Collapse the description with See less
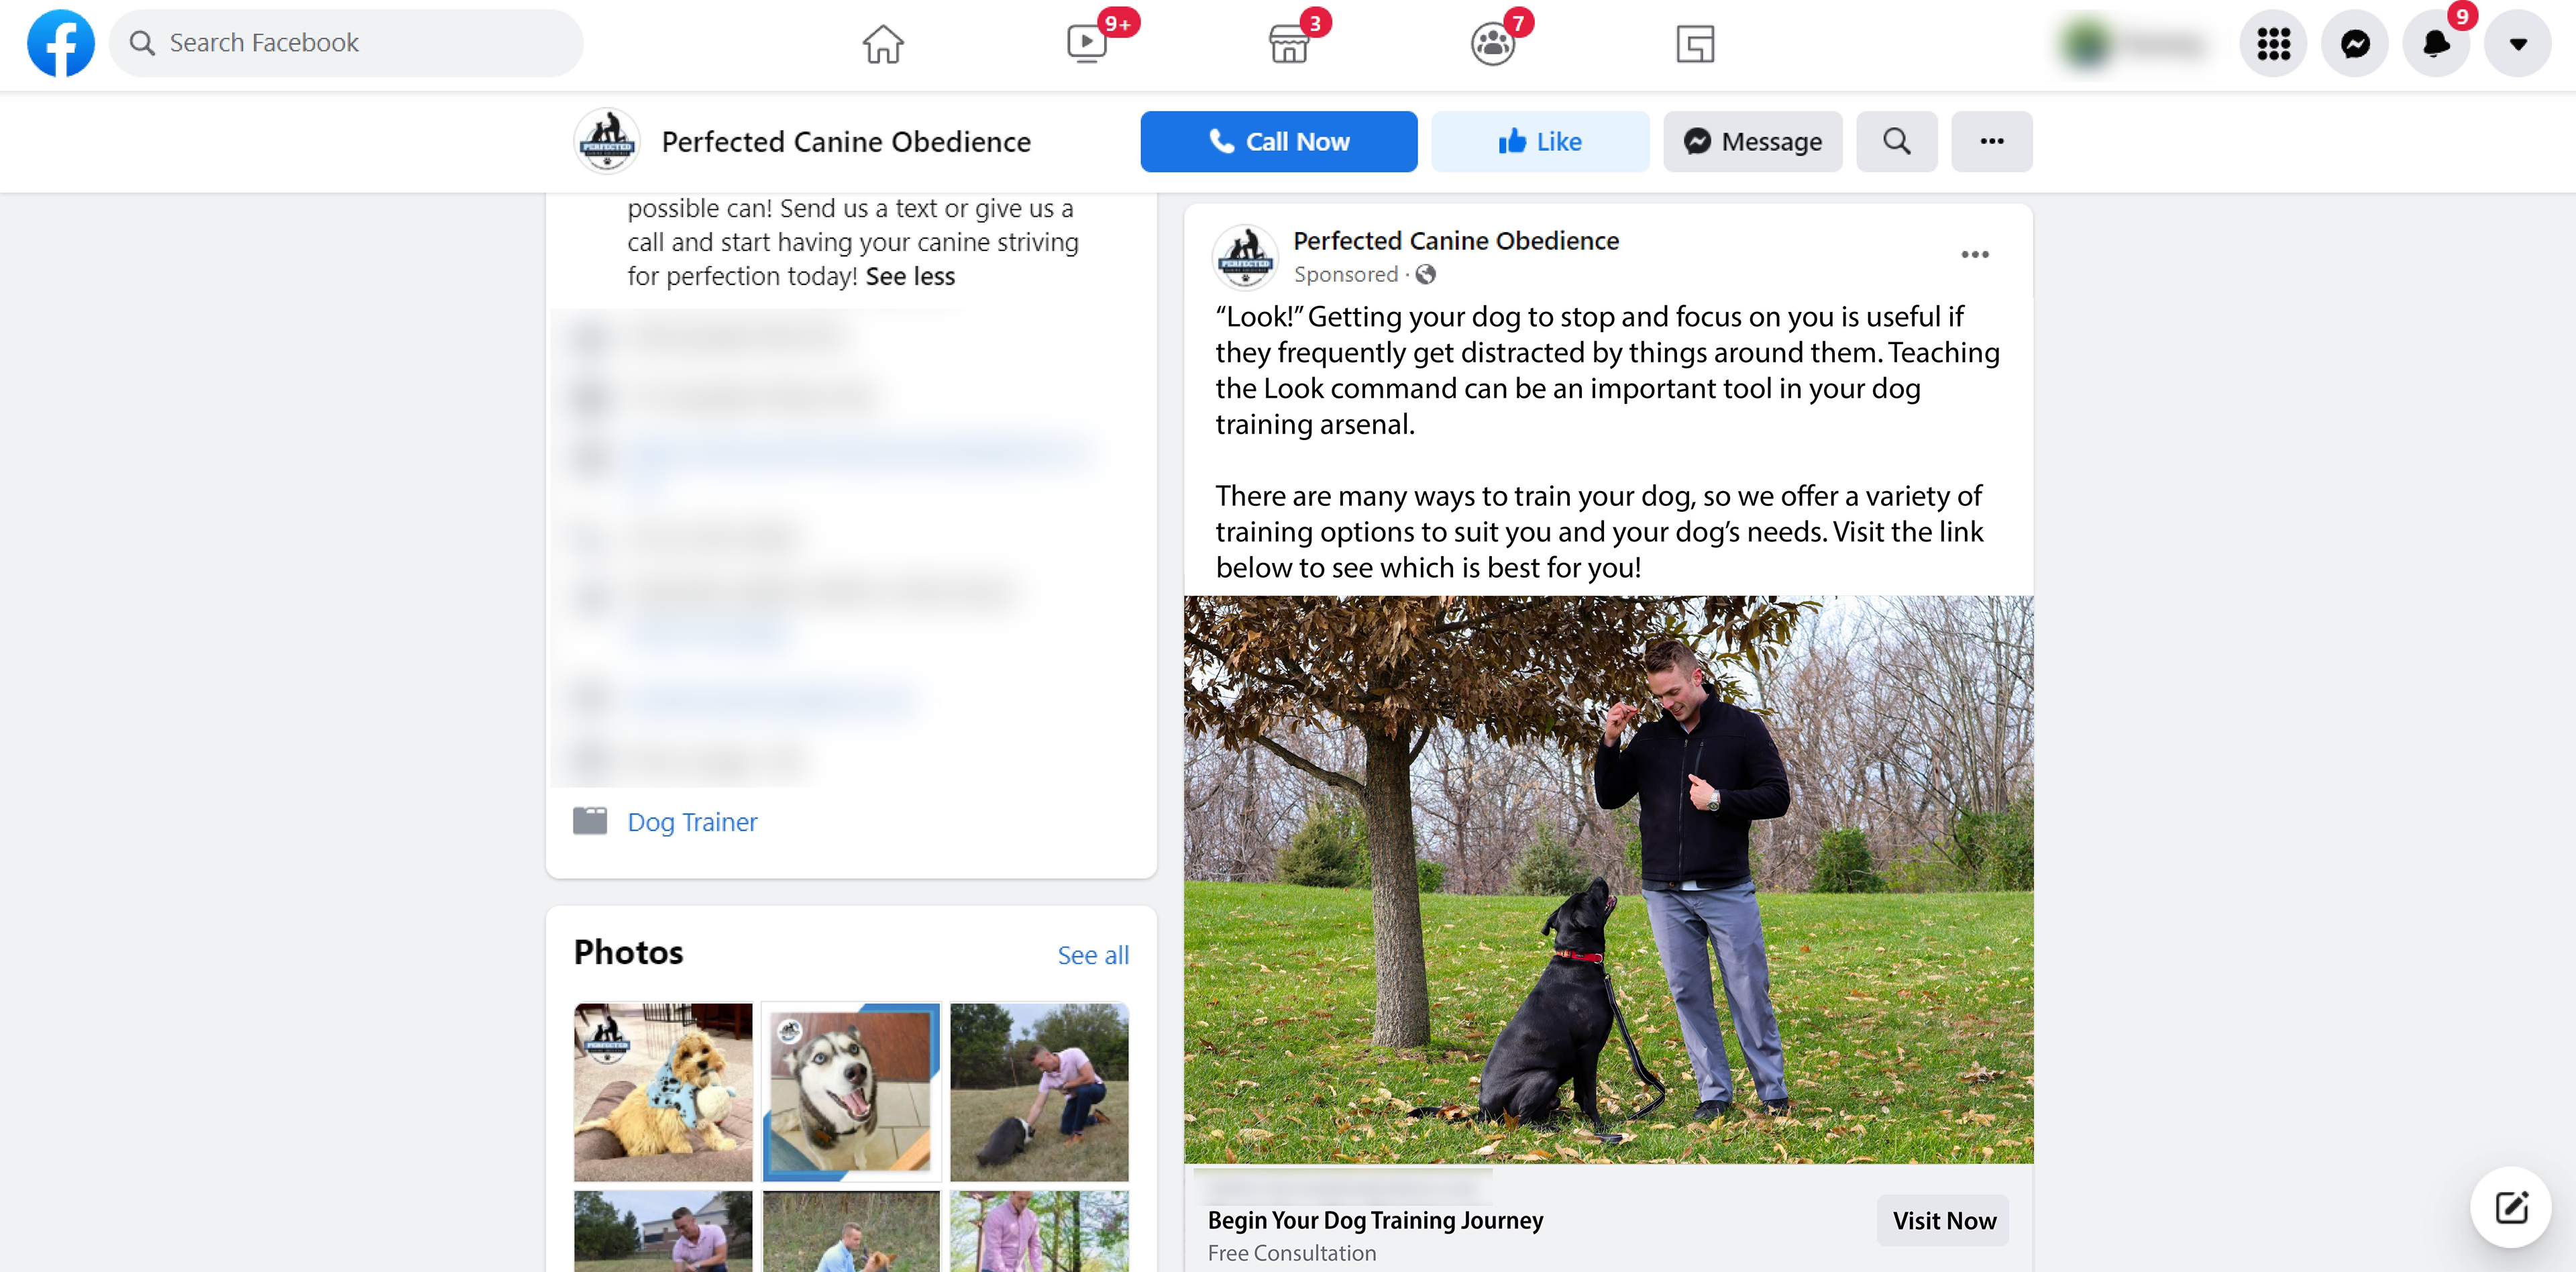The width and height of the screenshot is (2576, 1272). (910, 276)
